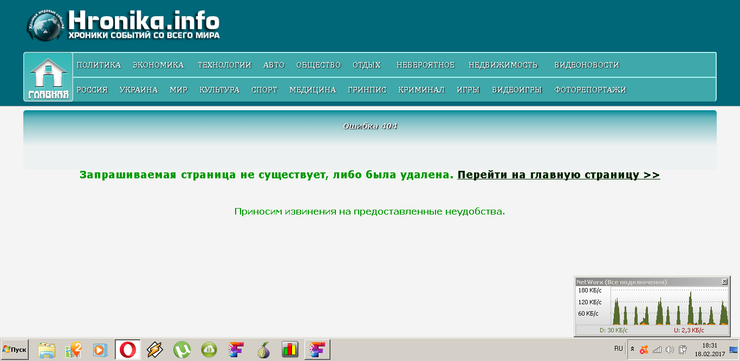This screenshot has height=361, width=740.
Task: Go to the Главная home icon
Action: pos(48,77)
